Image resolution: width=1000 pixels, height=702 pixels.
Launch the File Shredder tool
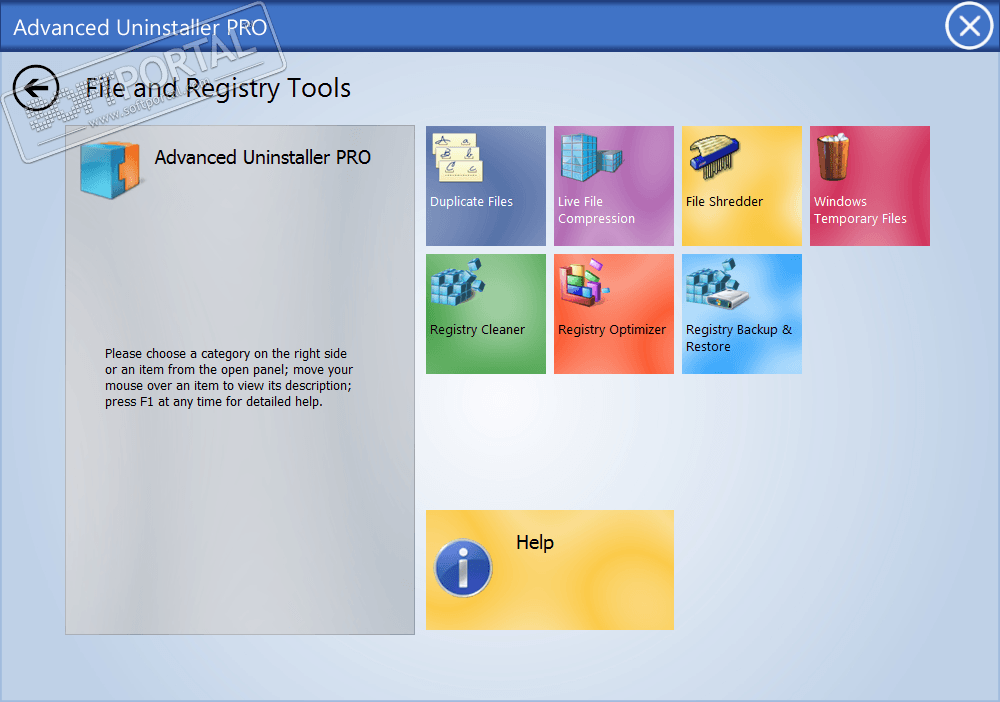[x=742, y=186]
